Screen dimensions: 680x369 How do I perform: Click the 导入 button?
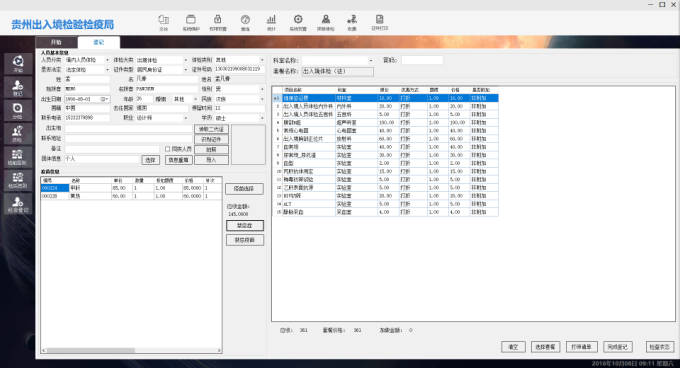[x=211, y=160]
